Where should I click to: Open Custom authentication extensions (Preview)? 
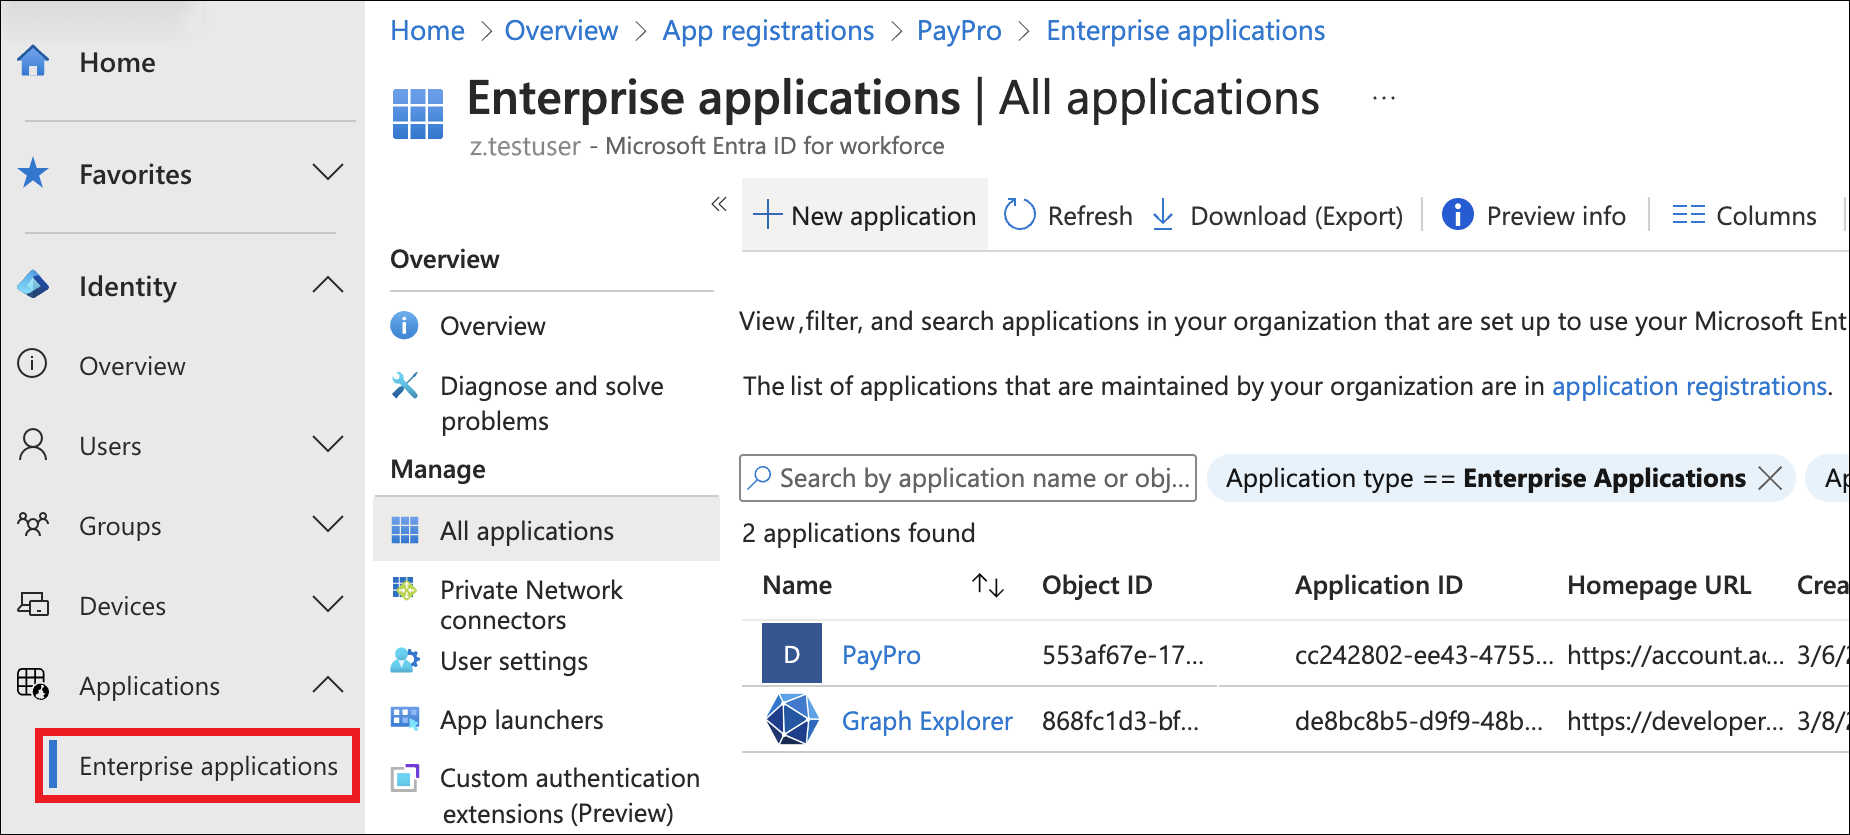coord(570,795)
